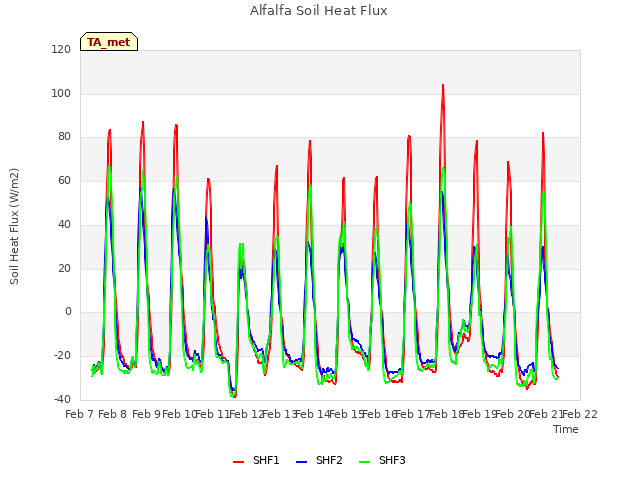Select the SHF3 legend label
This screenshot has height=480, width=640.
tap(392, 460)
